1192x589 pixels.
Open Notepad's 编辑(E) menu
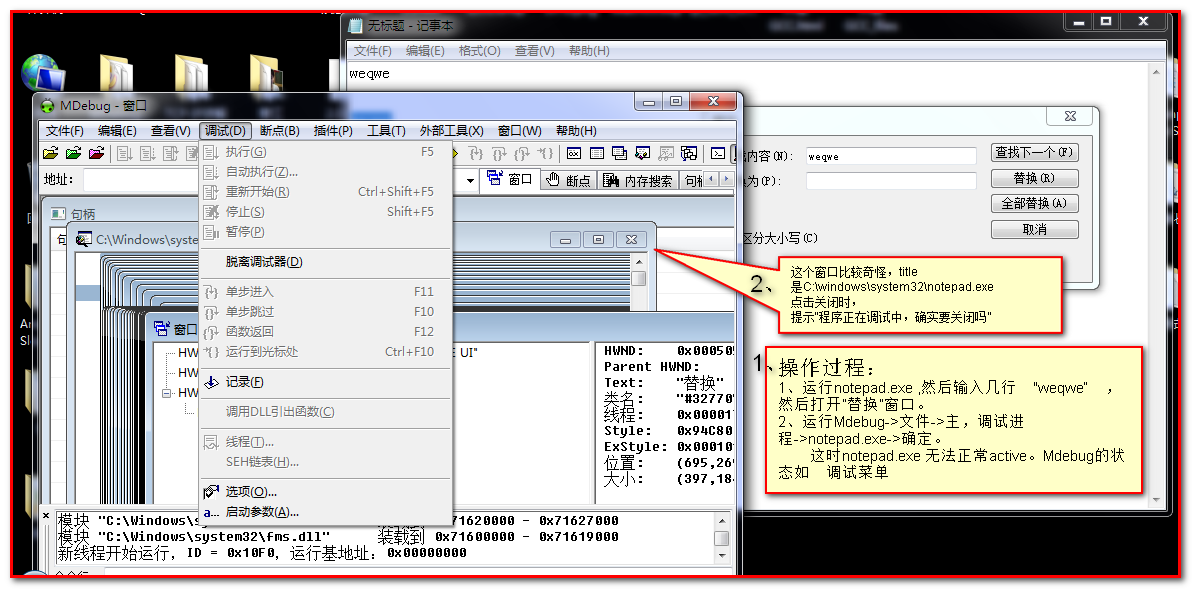(x=425, y=51)
